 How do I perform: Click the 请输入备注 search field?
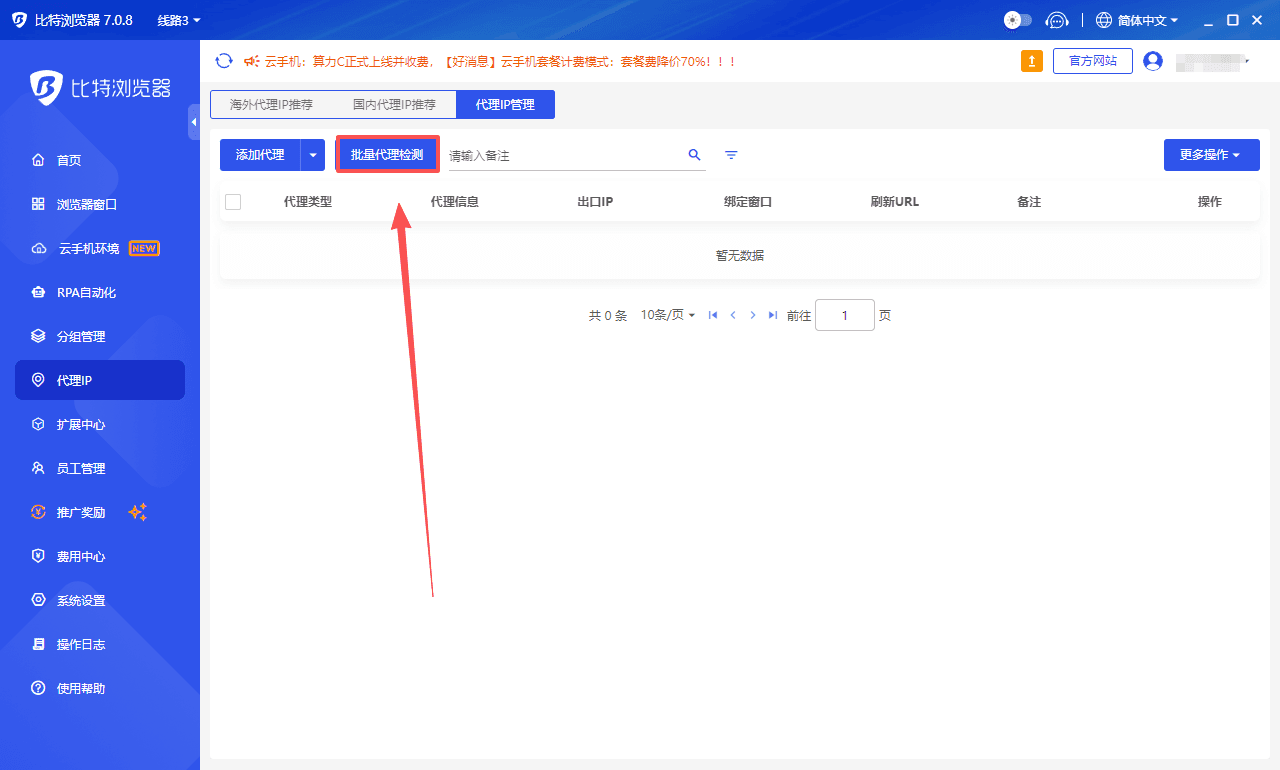565,156
